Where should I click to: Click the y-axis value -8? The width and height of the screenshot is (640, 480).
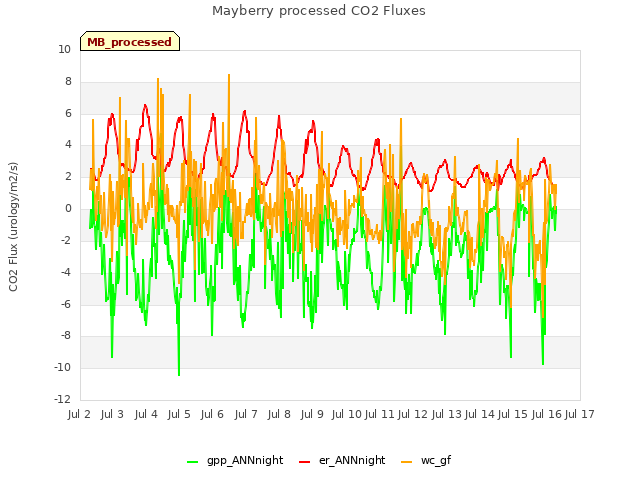click(66, 336)
